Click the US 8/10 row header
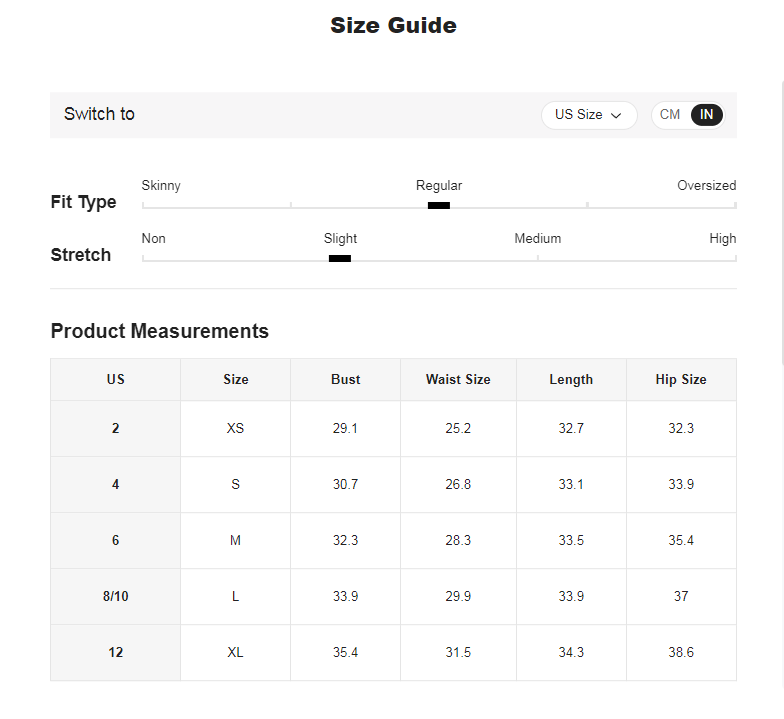This screenshot has height=719, width=784. (x=116, y=596)
